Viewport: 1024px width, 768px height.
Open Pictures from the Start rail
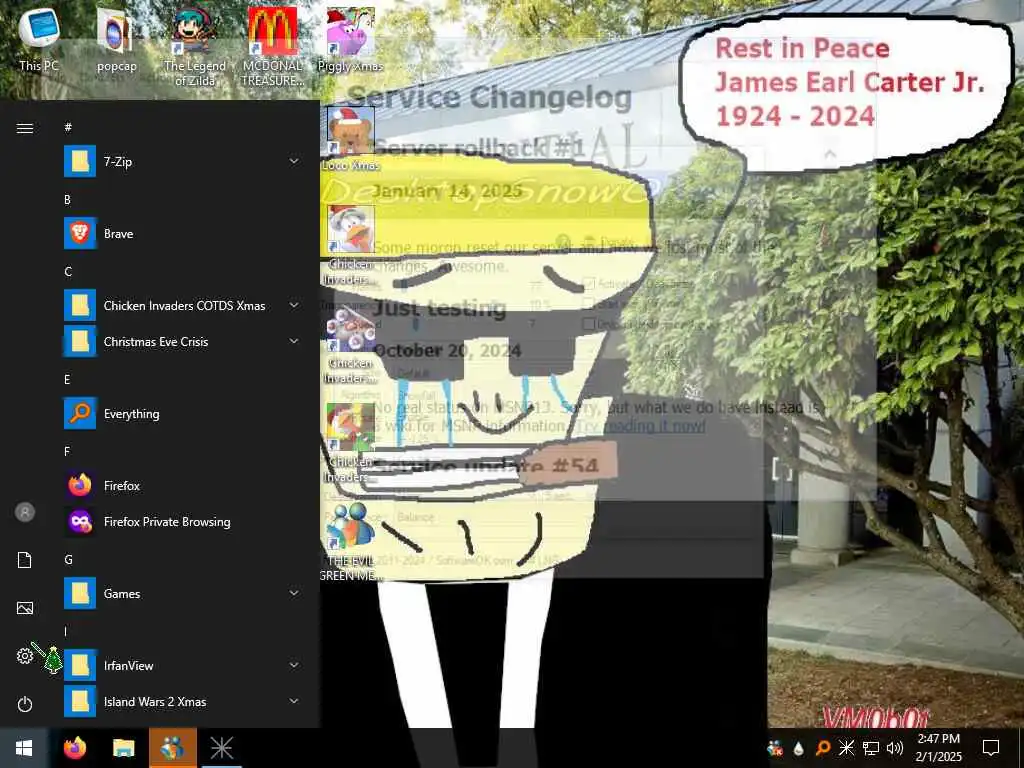[x=25, y=608]
